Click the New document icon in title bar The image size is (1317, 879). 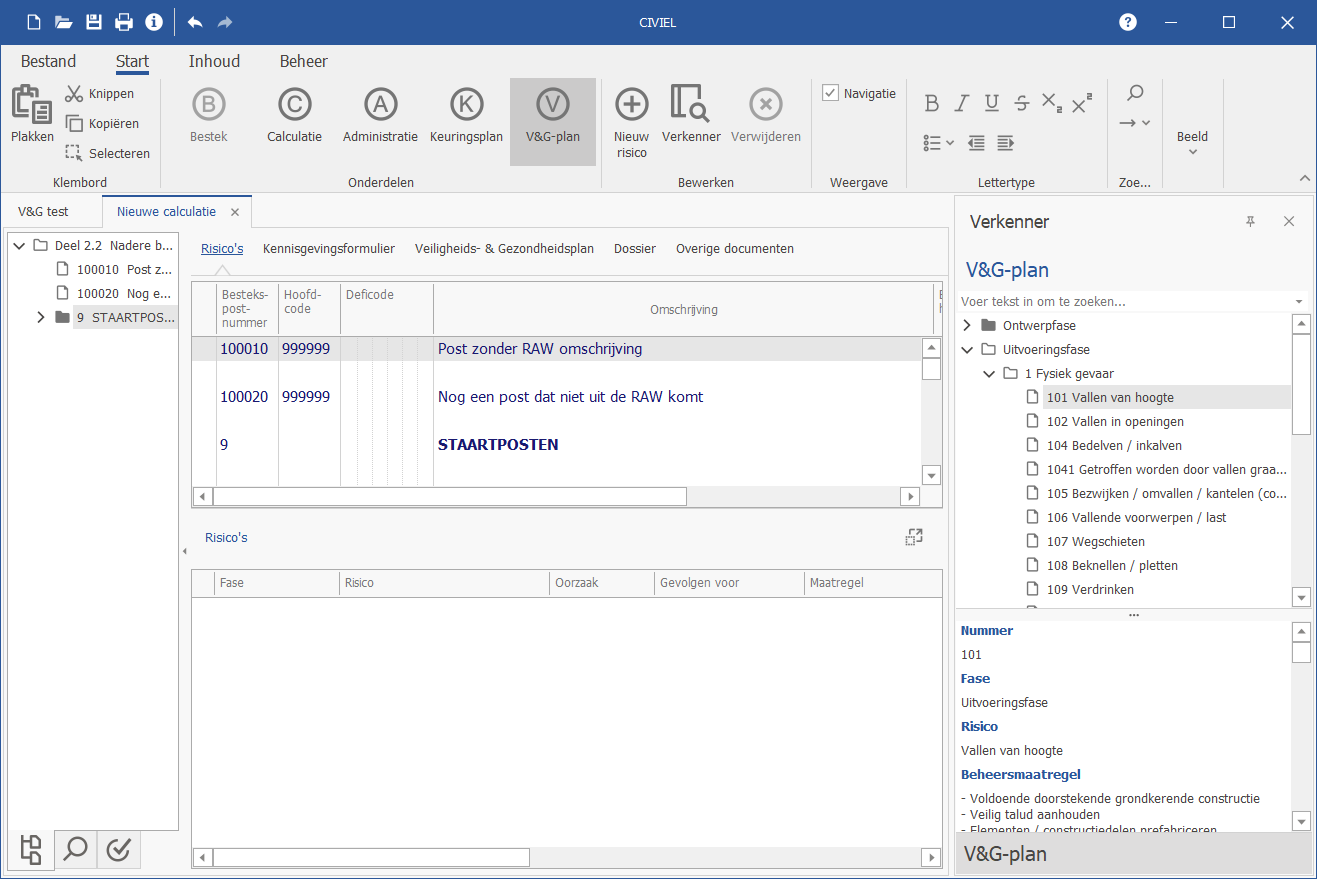click(x=34, y=22)
